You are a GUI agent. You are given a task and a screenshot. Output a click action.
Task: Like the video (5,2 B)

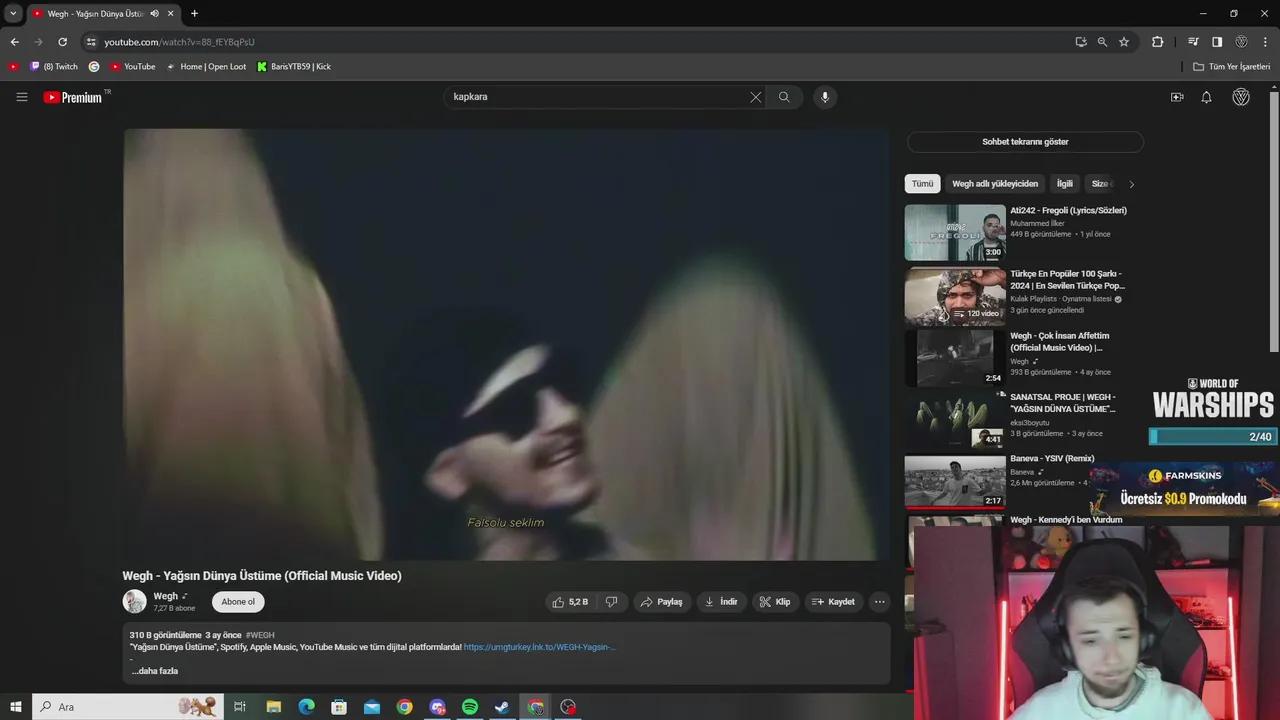(570, 602)
